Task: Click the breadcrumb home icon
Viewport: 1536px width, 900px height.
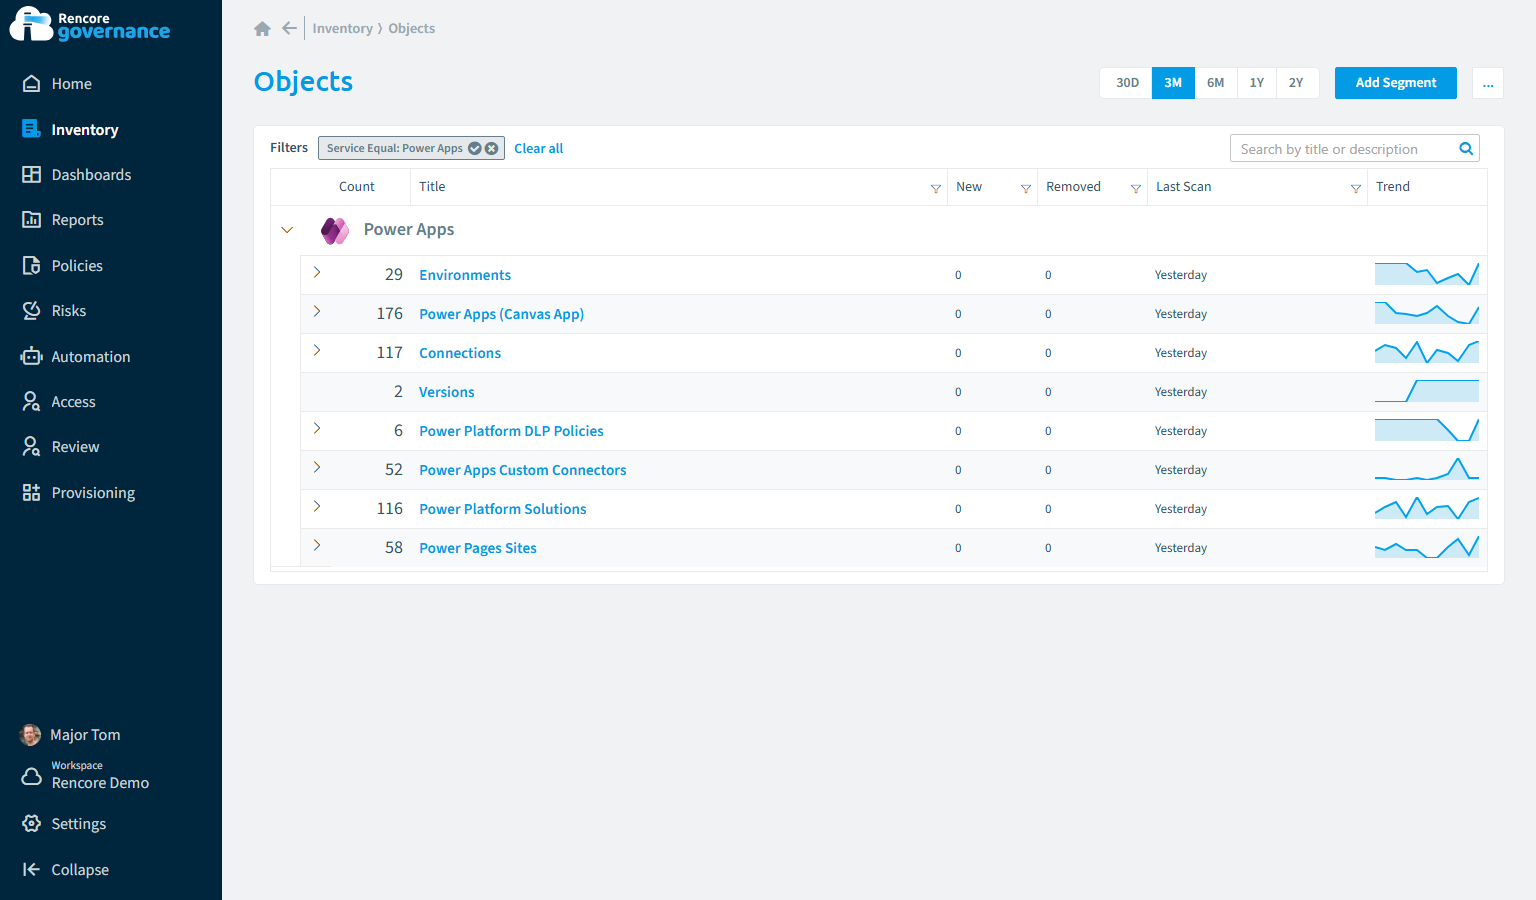Action: point(262,29)
